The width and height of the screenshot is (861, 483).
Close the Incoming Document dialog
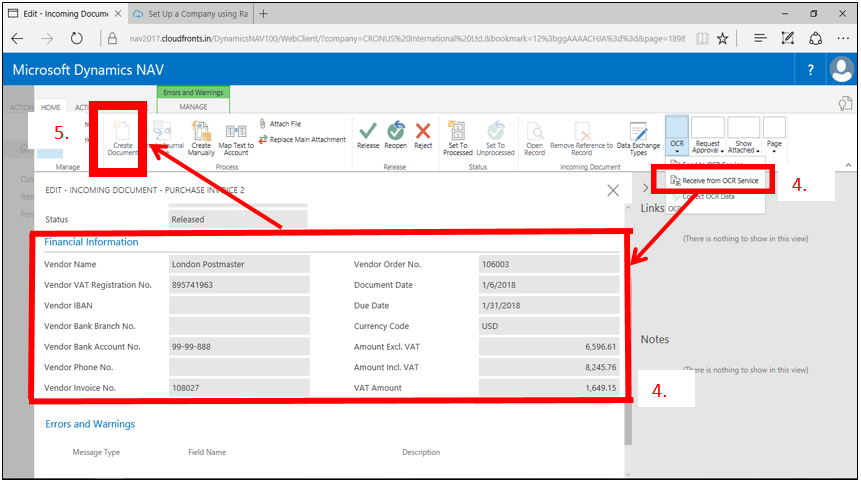(613, 190)
